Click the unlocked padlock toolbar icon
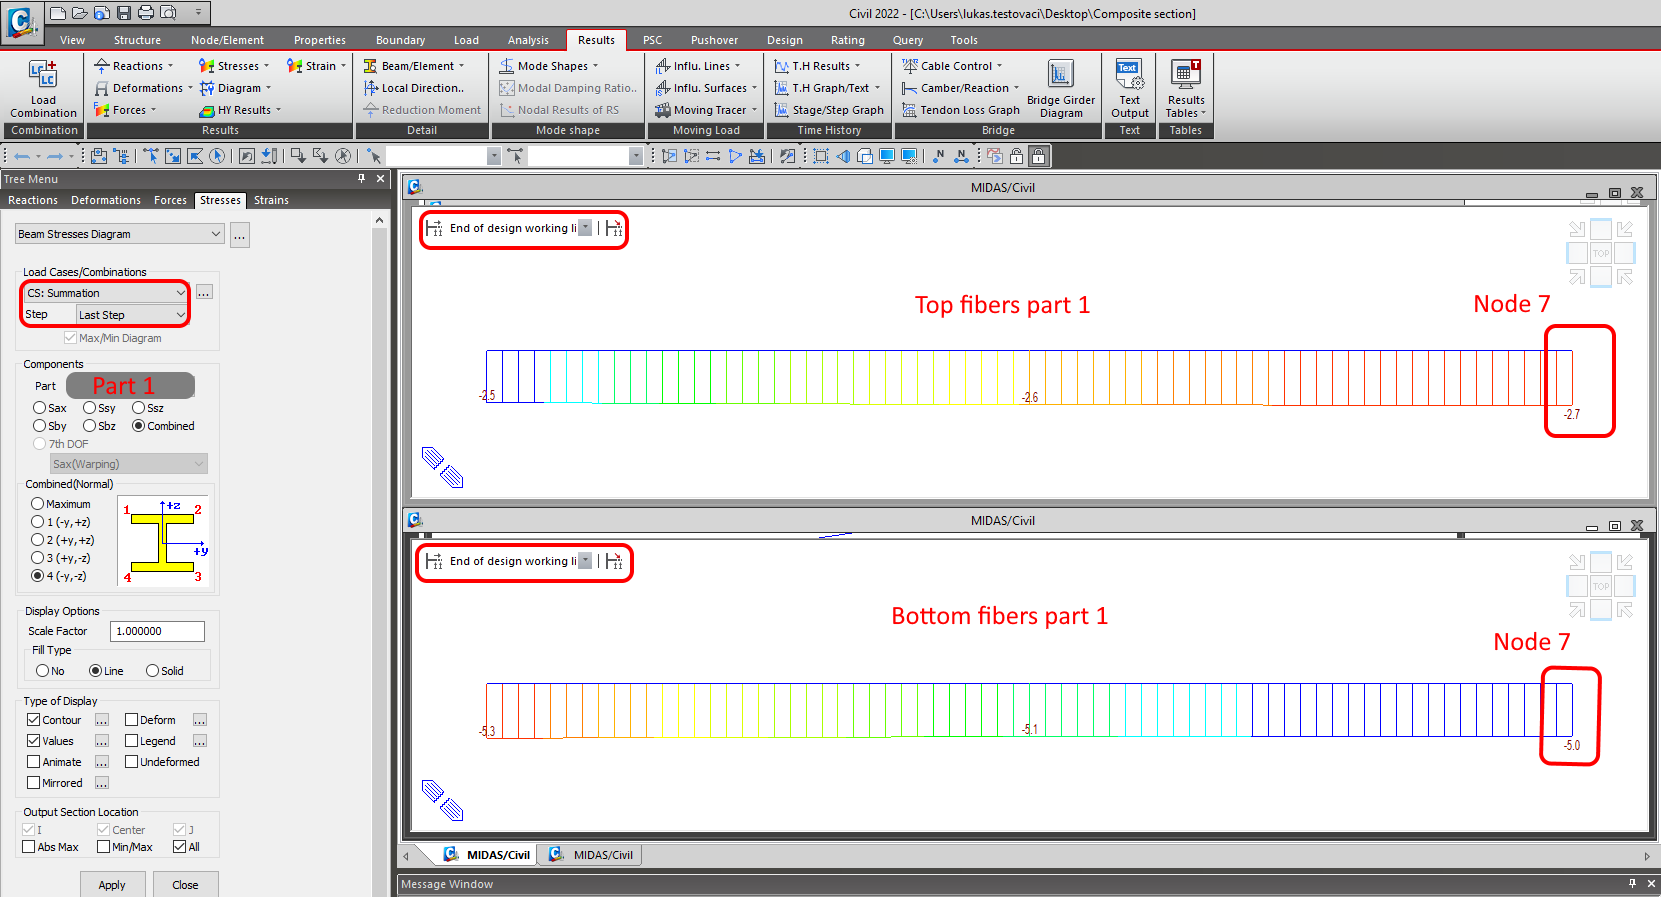 point(1016,156)
